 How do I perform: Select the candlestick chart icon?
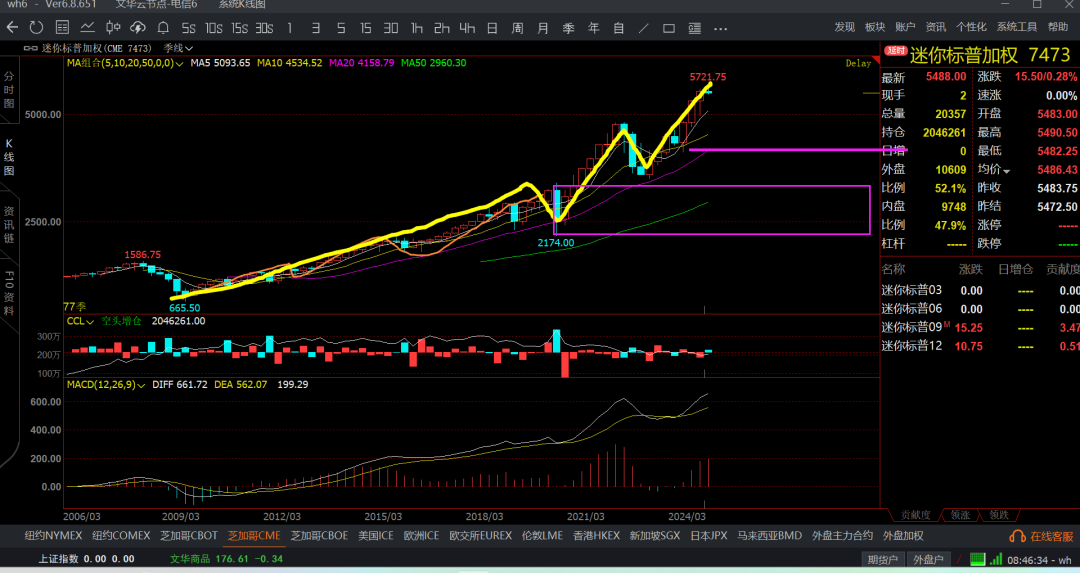click(x=113, y=28)
